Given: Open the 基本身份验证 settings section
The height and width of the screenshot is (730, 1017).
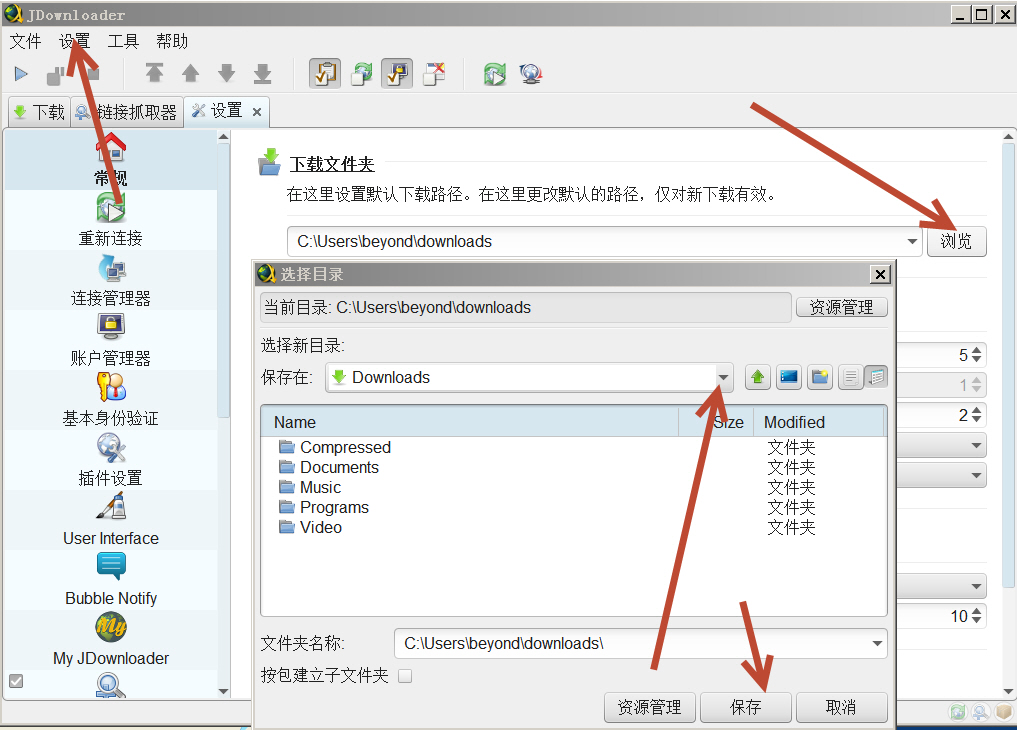Looking at the screenshot, I should pos(111,400).
